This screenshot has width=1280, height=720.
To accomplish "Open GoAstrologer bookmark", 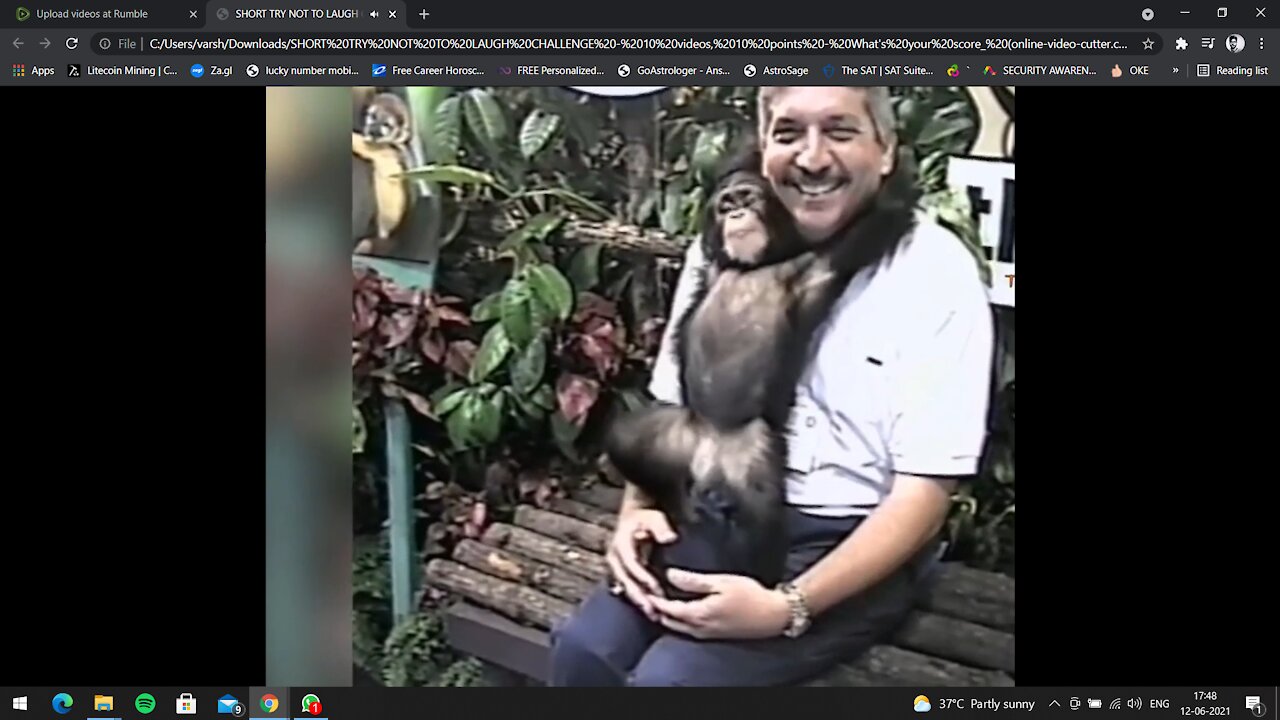I will click(x=674, y=70).
